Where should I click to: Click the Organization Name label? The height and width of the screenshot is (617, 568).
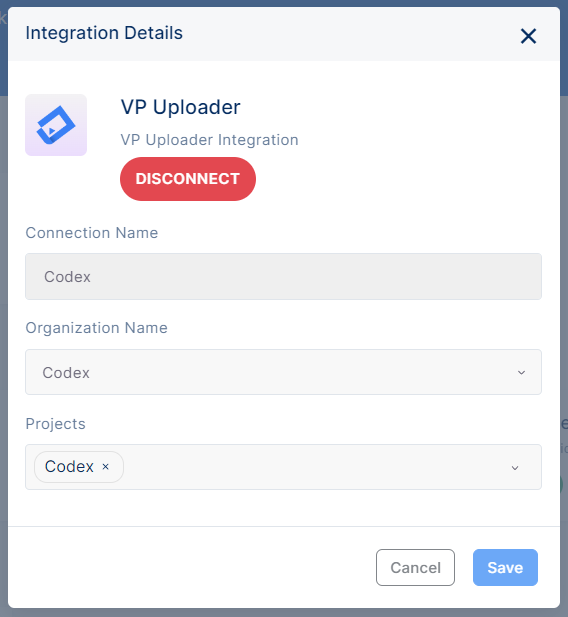[x=96, y=328]
